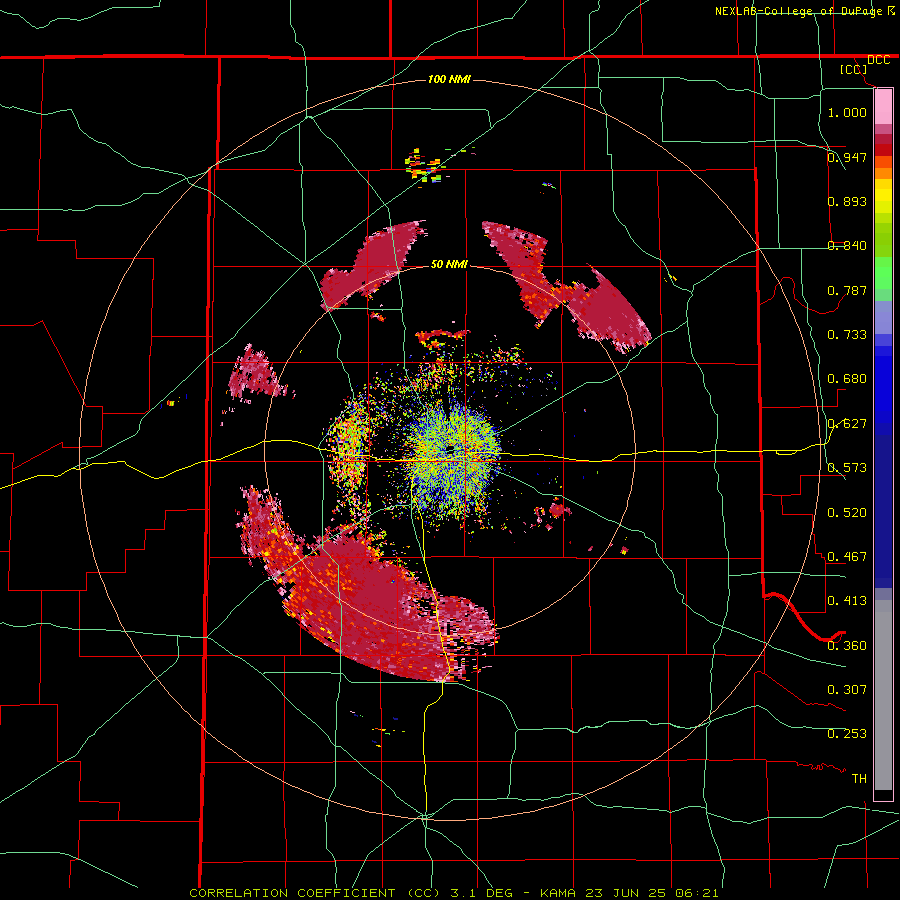This screenshot has height=900, width=900.
Task: Click the TH threshold label
Action: [x=859, y=779]
